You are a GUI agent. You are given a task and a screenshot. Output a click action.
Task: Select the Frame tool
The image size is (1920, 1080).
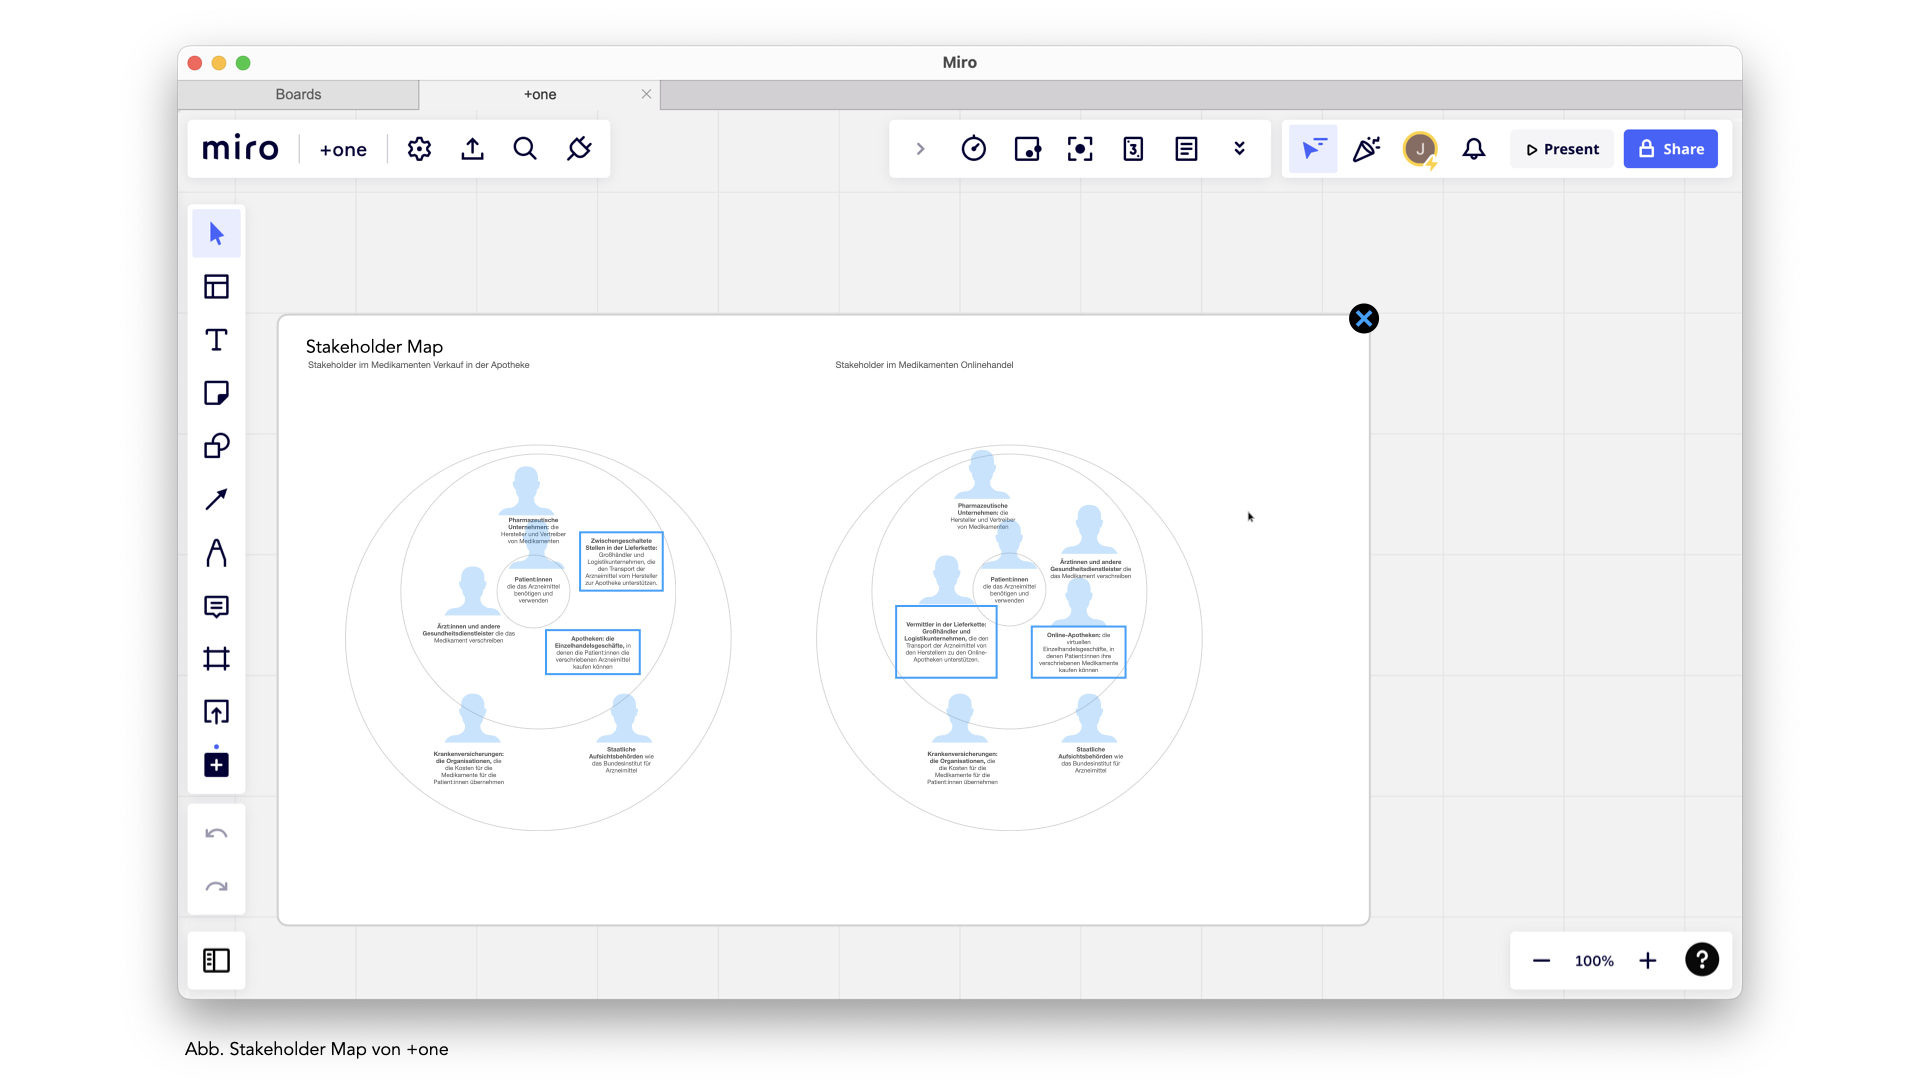(x=216, y=659)
